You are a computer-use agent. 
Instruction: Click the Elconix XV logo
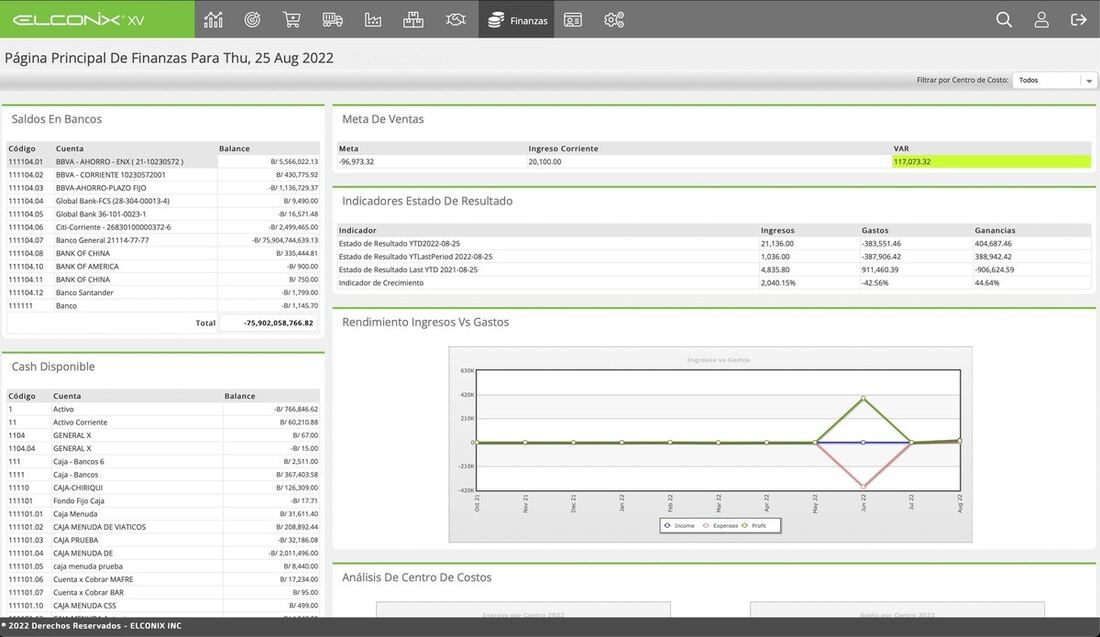(79, 20)
